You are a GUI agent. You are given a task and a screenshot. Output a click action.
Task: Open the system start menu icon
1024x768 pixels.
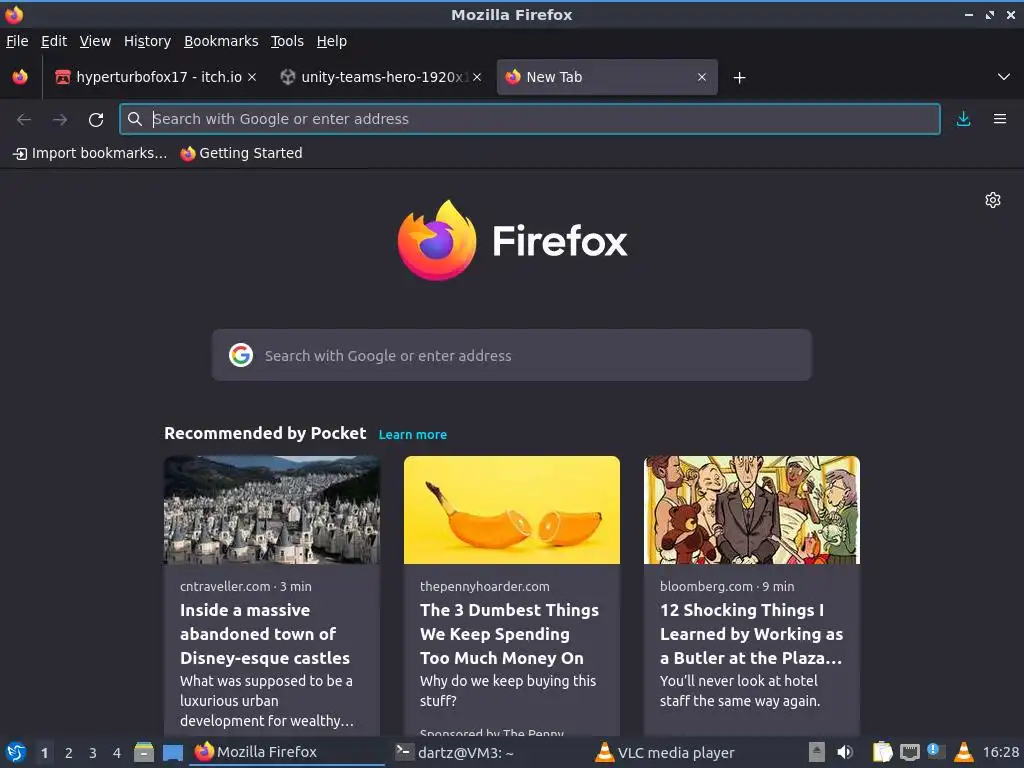click(16, 752)
